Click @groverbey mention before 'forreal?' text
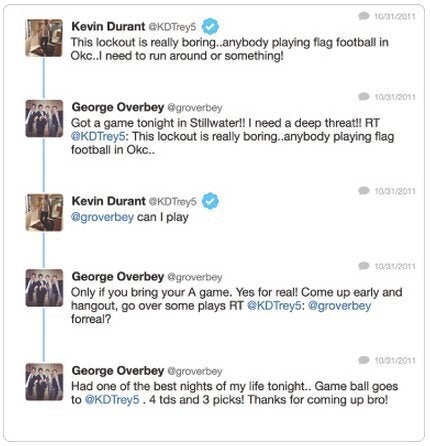The image size is (430, 446). click(339, 306)
